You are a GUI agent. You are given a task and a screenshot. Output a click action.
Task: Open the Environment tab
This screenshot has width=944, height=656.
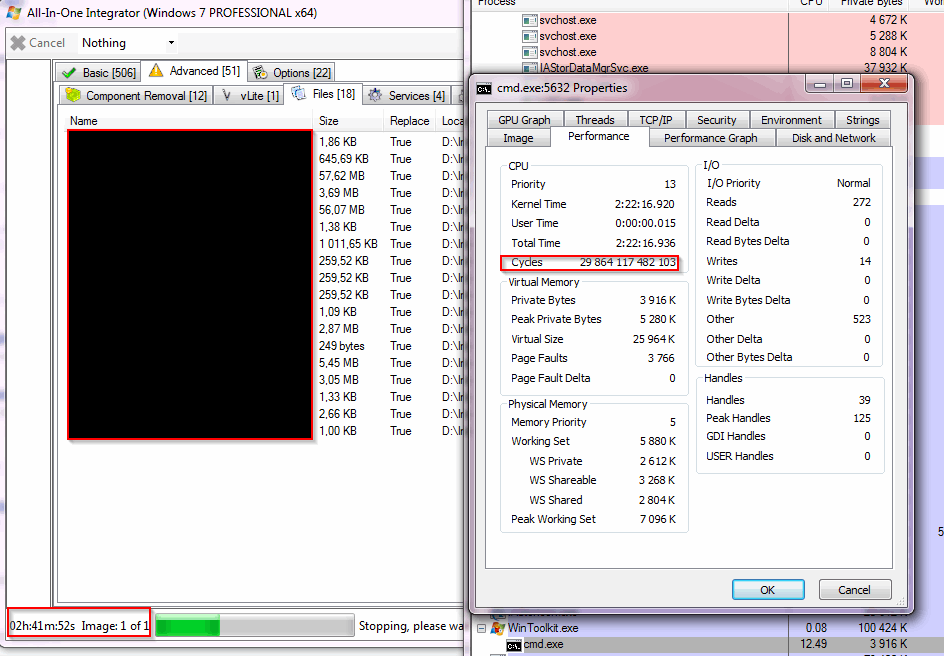pyautogui.click(x=791, y=120)
